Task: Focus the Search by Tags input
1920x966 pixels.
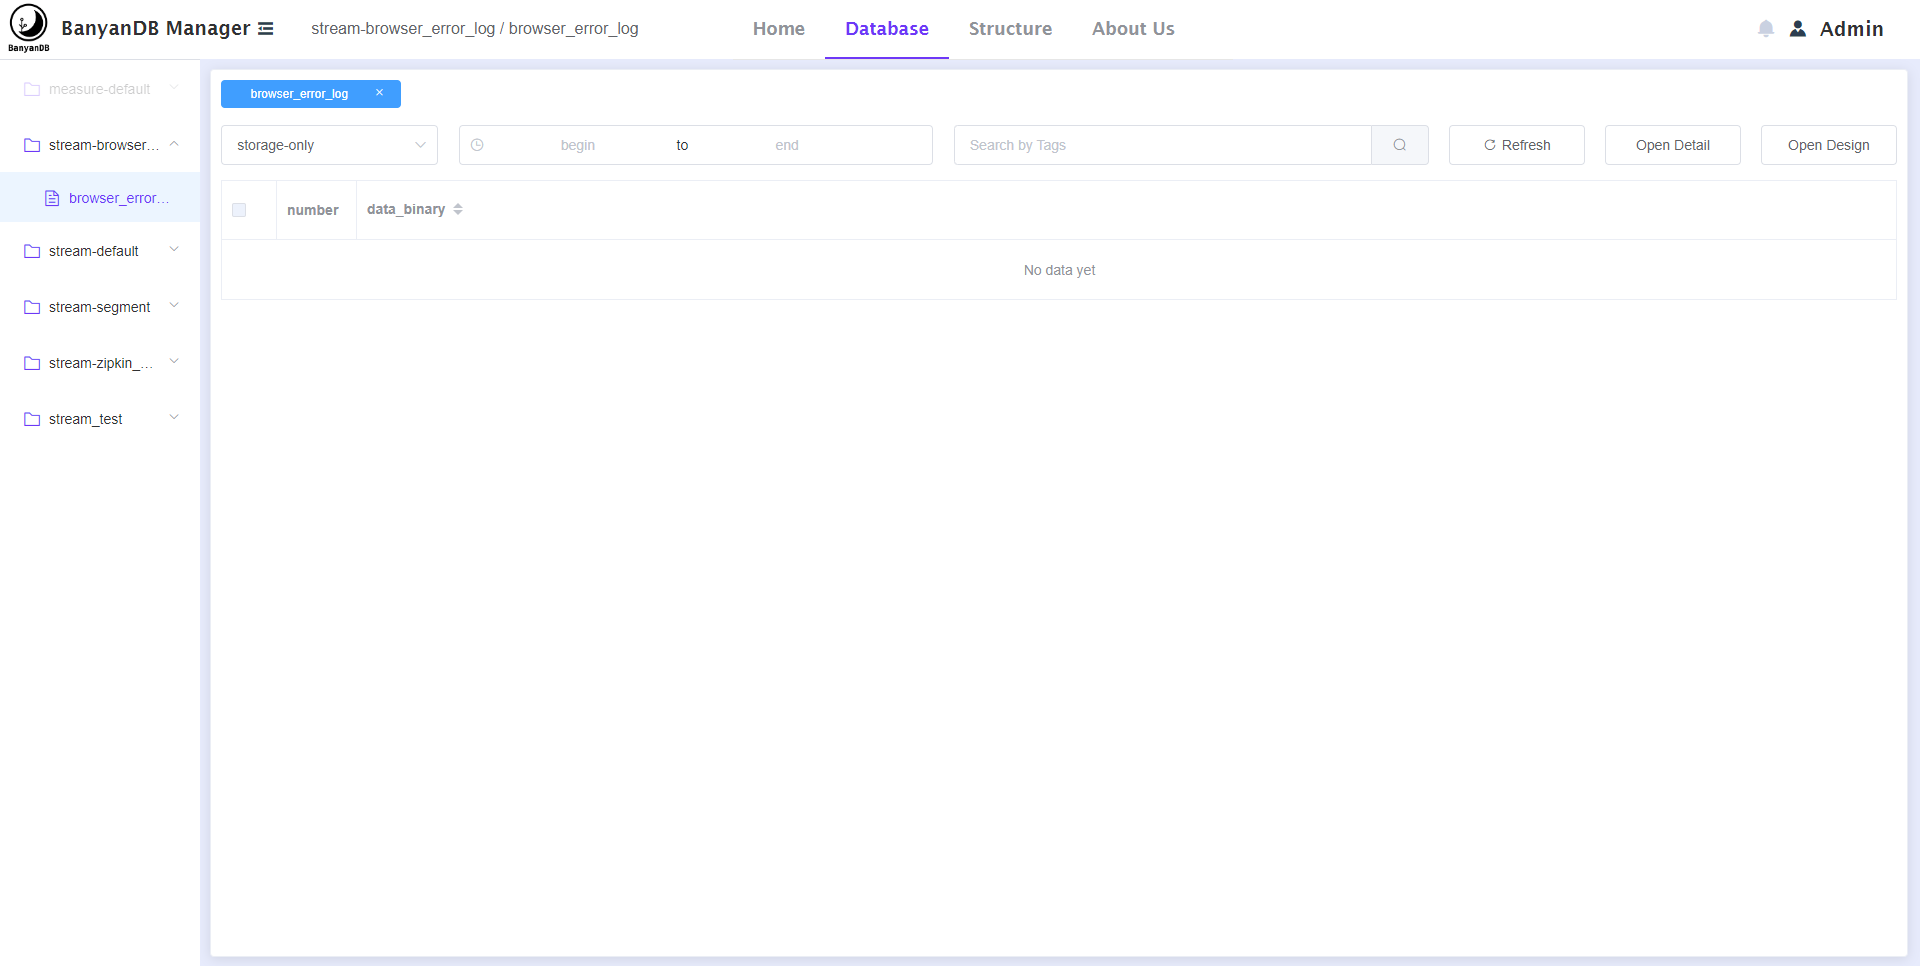Action: coord(1162,145)
